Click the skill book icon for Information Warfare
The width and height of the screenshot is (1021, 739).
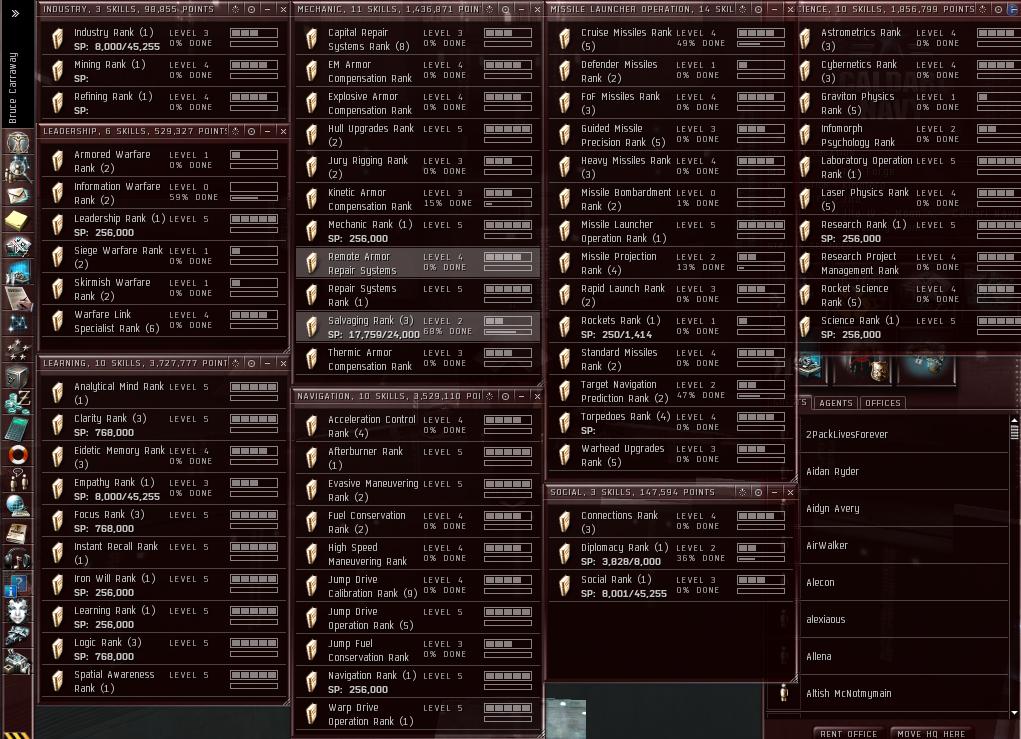[x=57, y=193]
